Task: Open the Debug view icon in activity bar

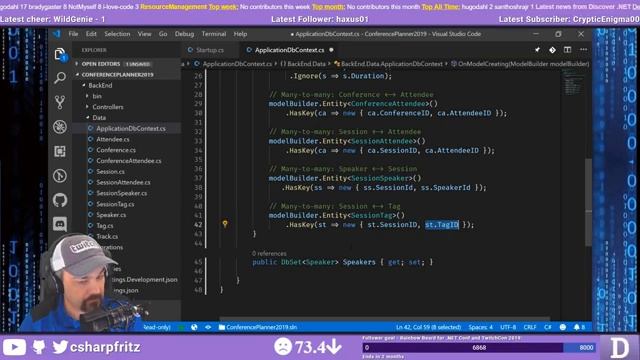Action: (x=60, y=127)
